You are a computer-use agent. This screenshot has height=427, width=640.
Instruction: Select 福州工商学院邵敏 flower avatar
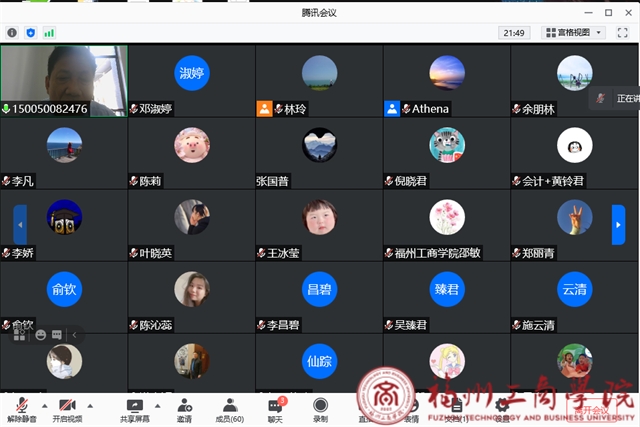[x=447, y=217]
